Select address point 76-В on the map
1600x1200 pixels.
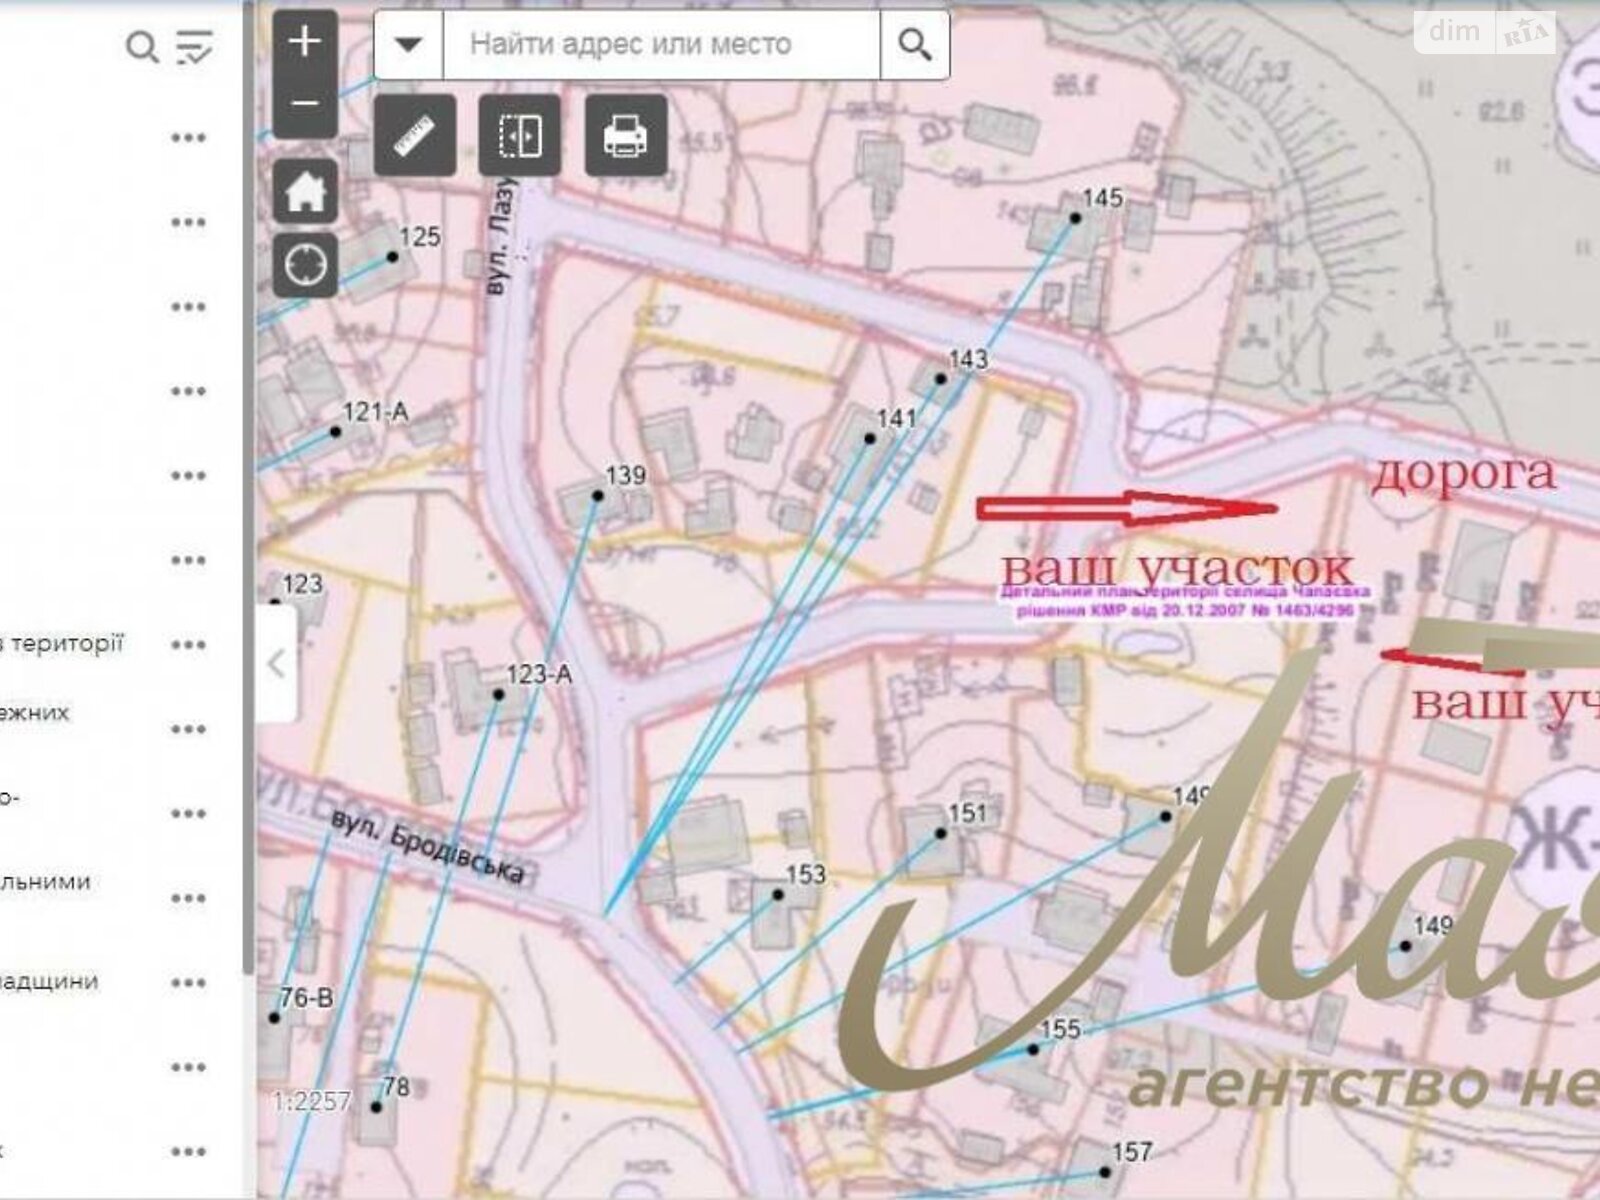274,1017
